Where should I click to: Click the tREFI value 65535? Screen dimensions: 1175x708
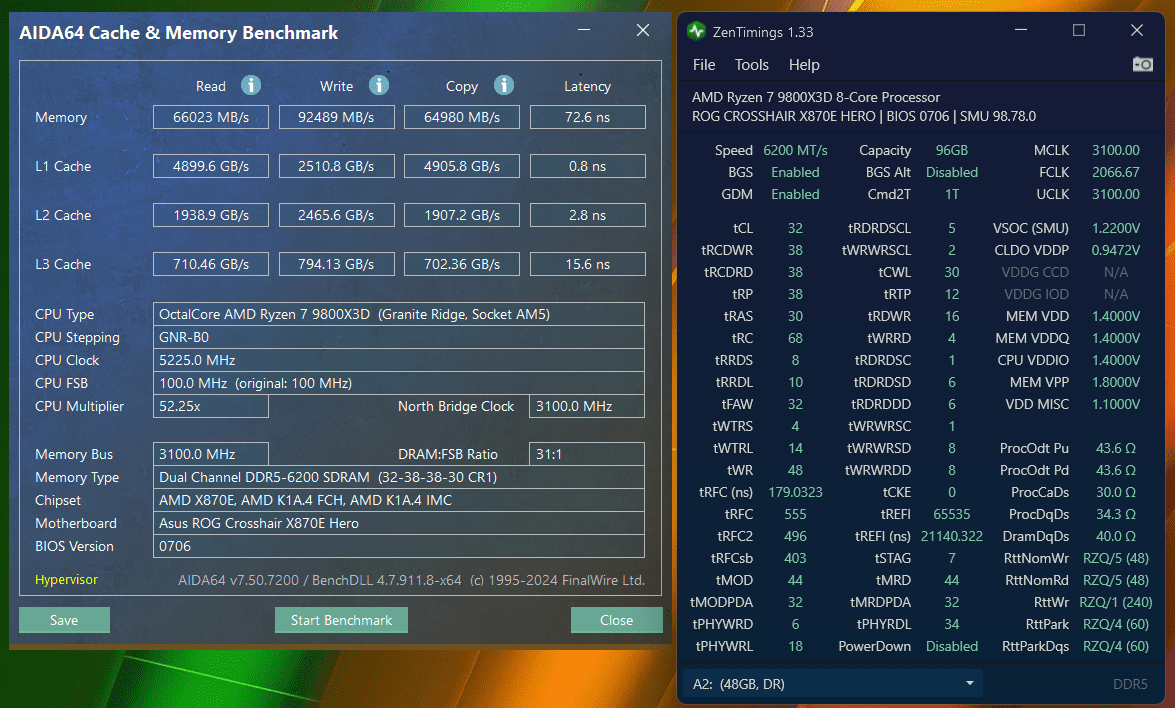952,514
